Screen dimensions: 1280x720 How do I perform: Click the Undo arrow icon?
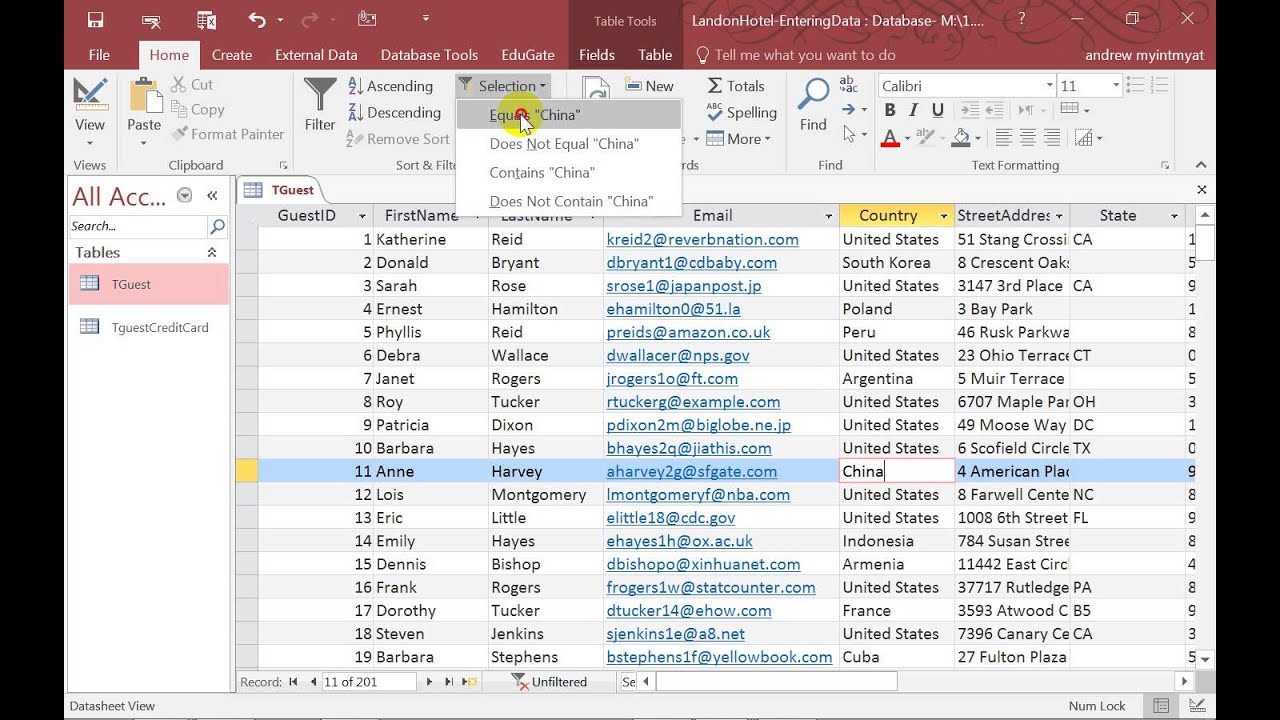[256, 19]
